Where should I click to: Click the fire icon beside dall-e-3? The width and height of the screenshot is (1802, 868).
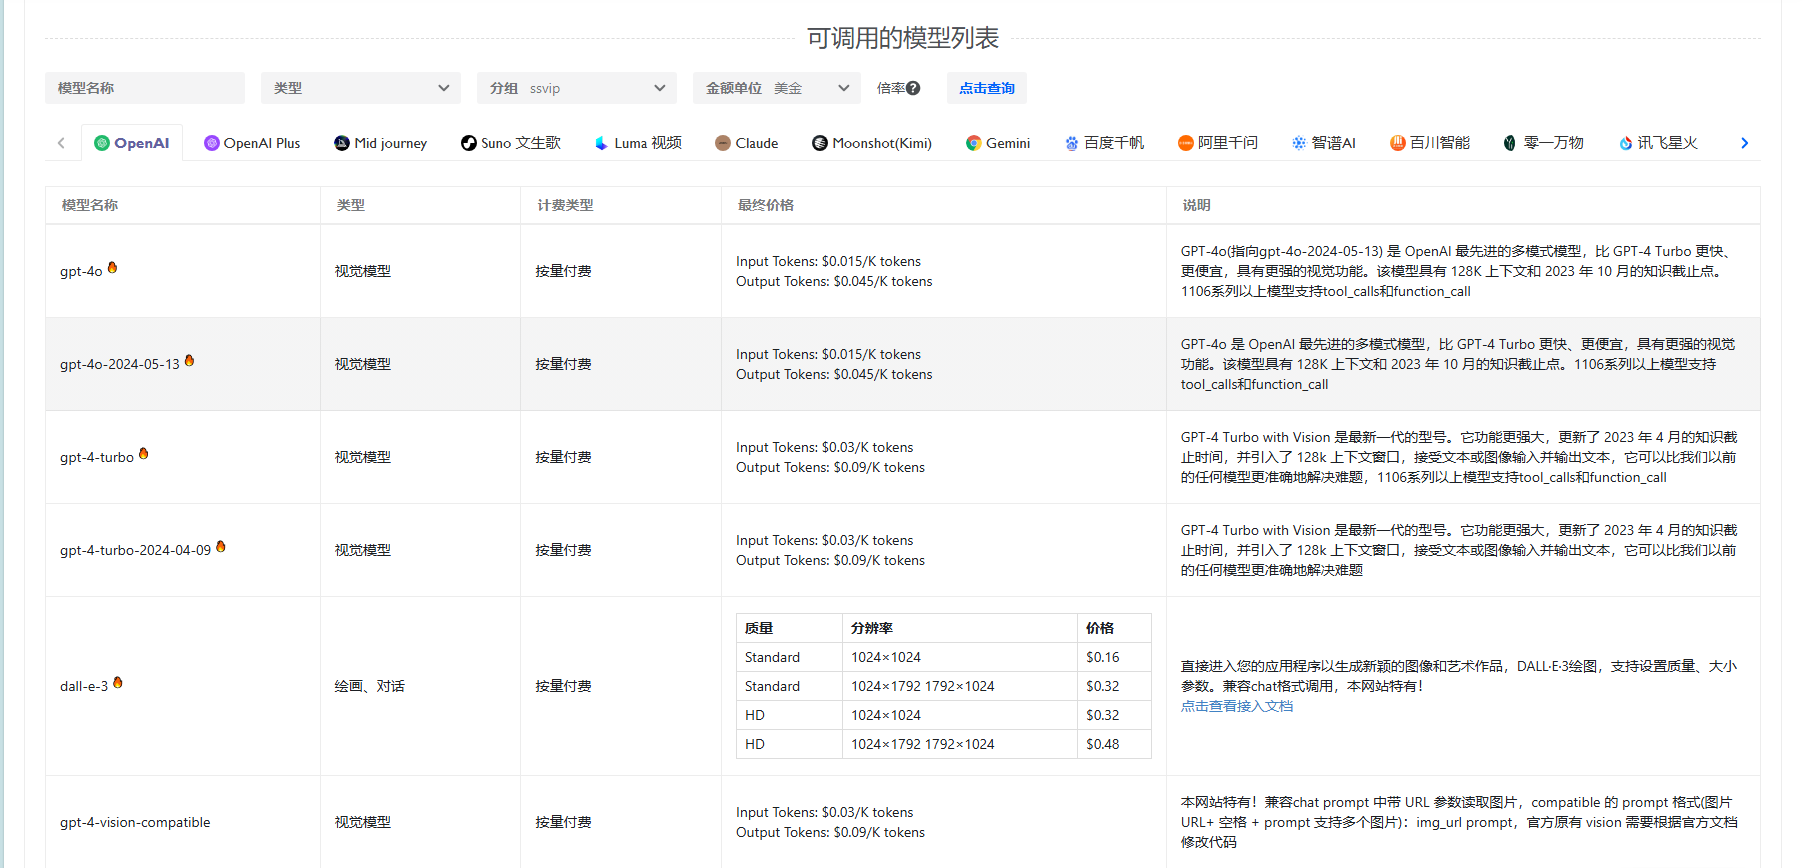[118, 682]
